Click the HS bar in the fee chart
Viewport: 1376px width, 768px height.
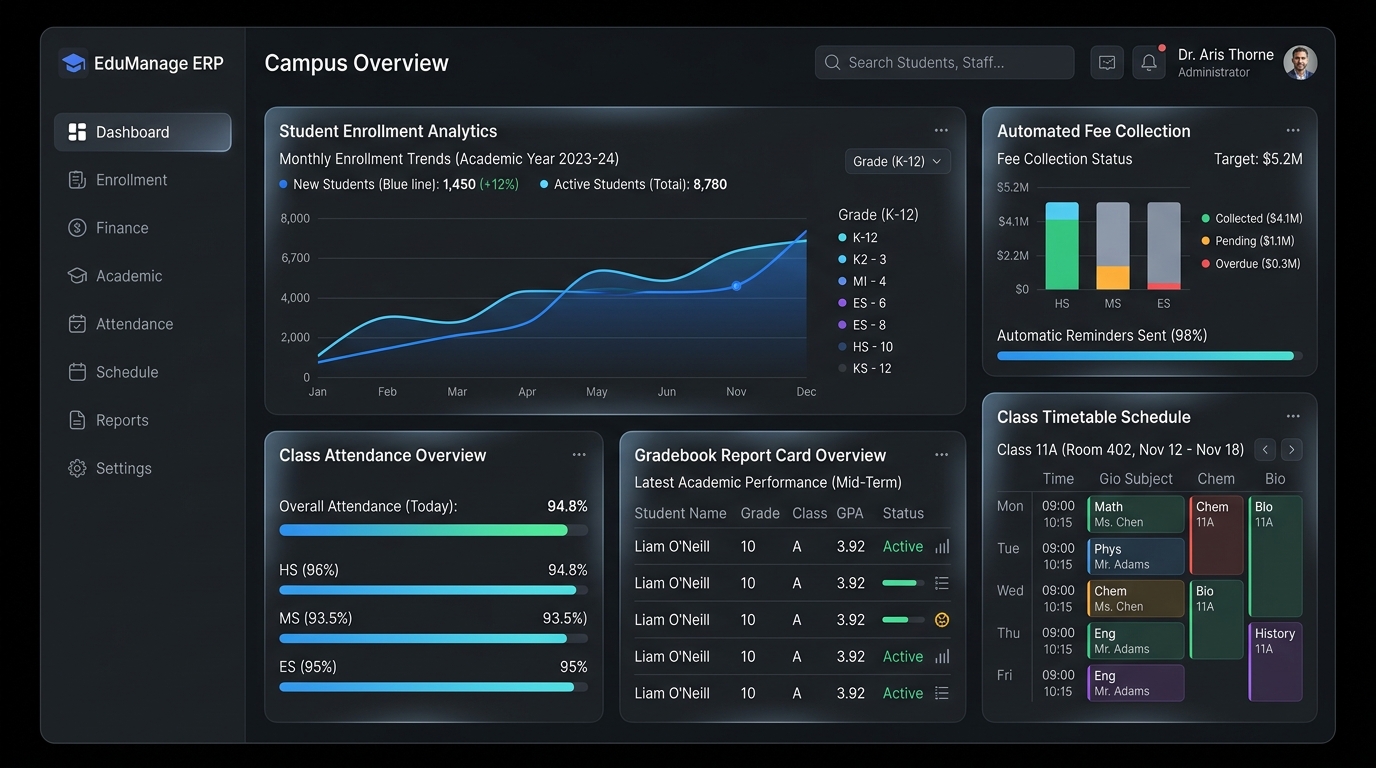[x=1062, y=246]
